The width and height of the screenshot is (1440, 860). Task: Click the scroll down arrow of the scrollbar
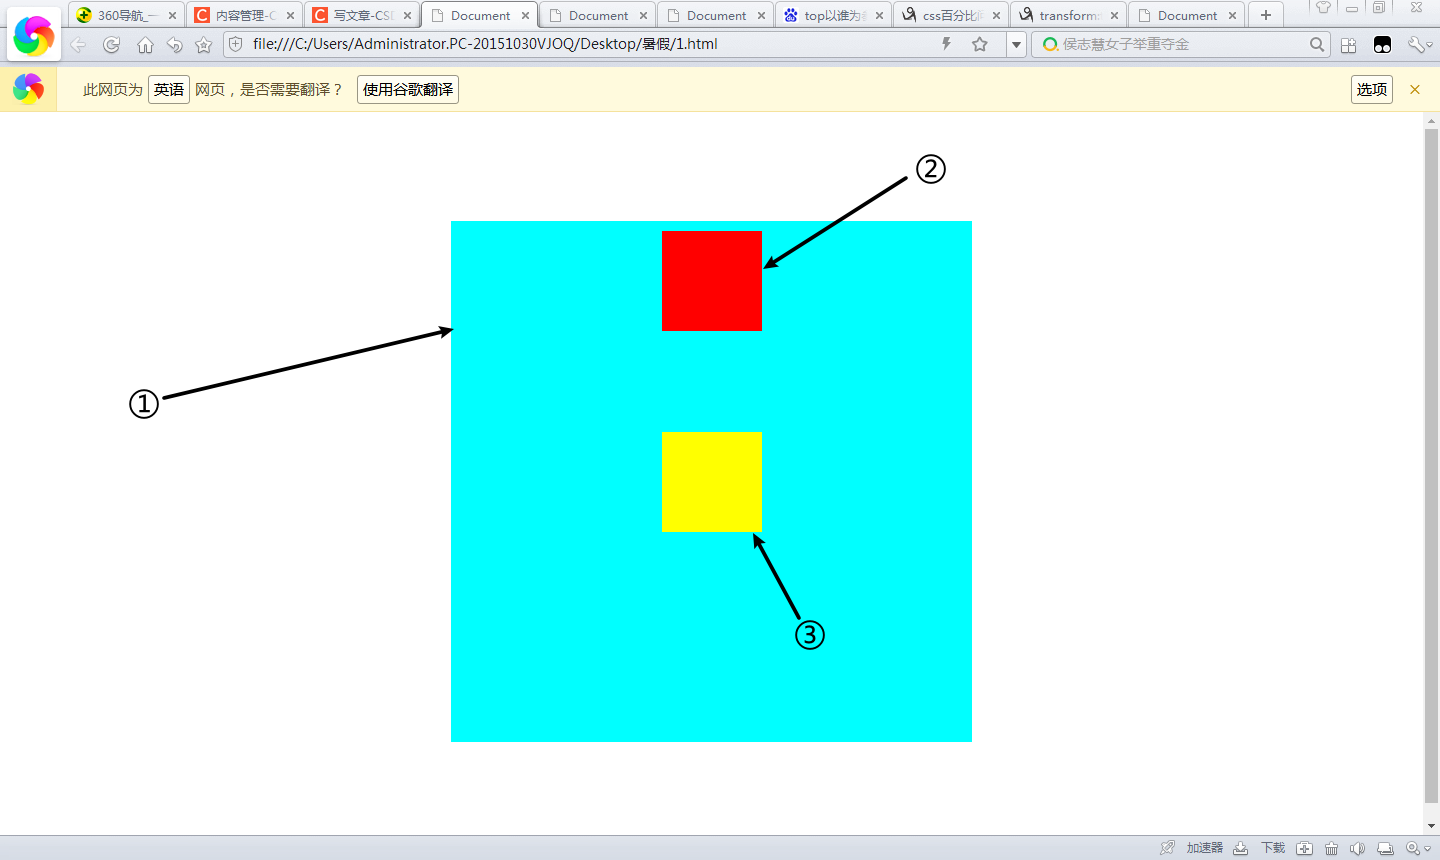coord(1431,826)
